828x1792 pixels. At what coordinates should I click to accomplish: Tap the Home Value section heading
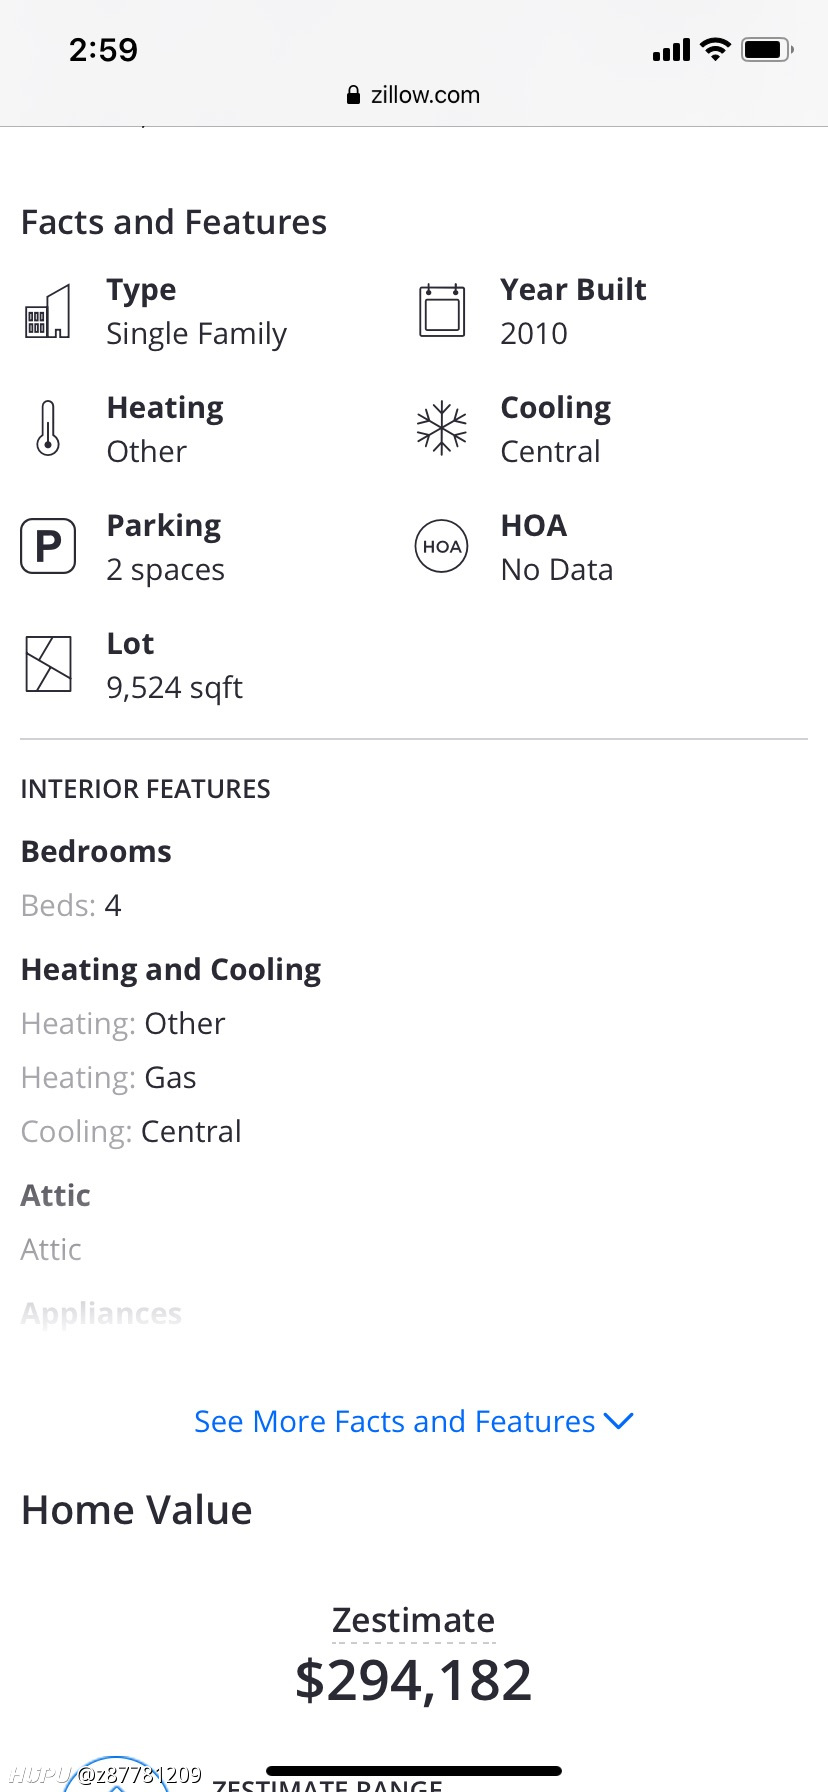(x=137, y=1510)
